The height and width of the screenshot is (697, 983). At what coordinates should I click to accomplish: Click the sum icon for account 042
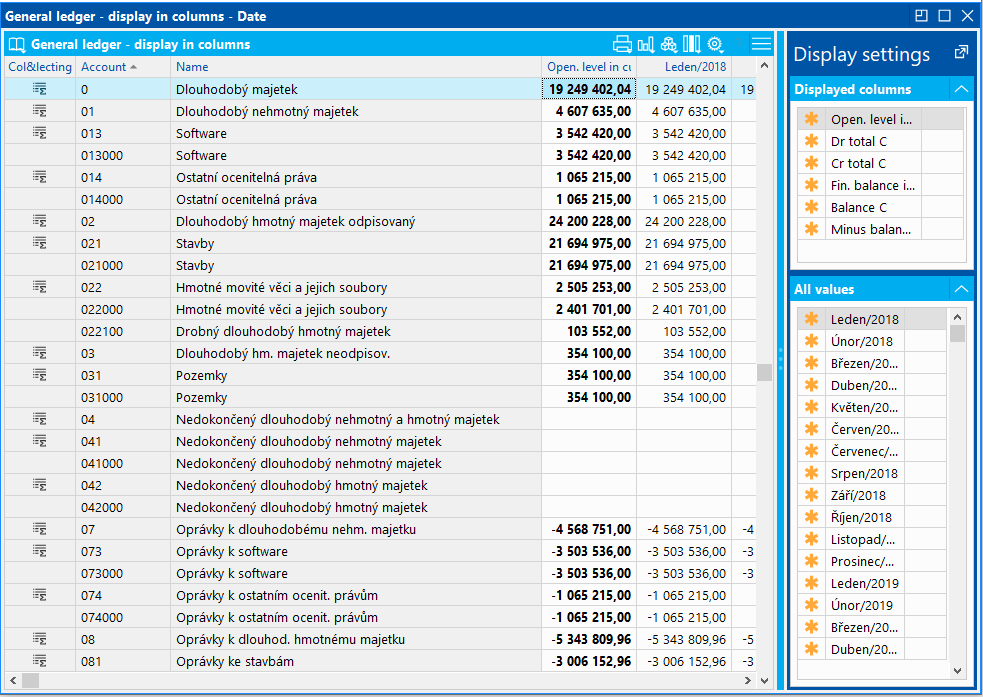pyautogui.click(x=39, y=485)
